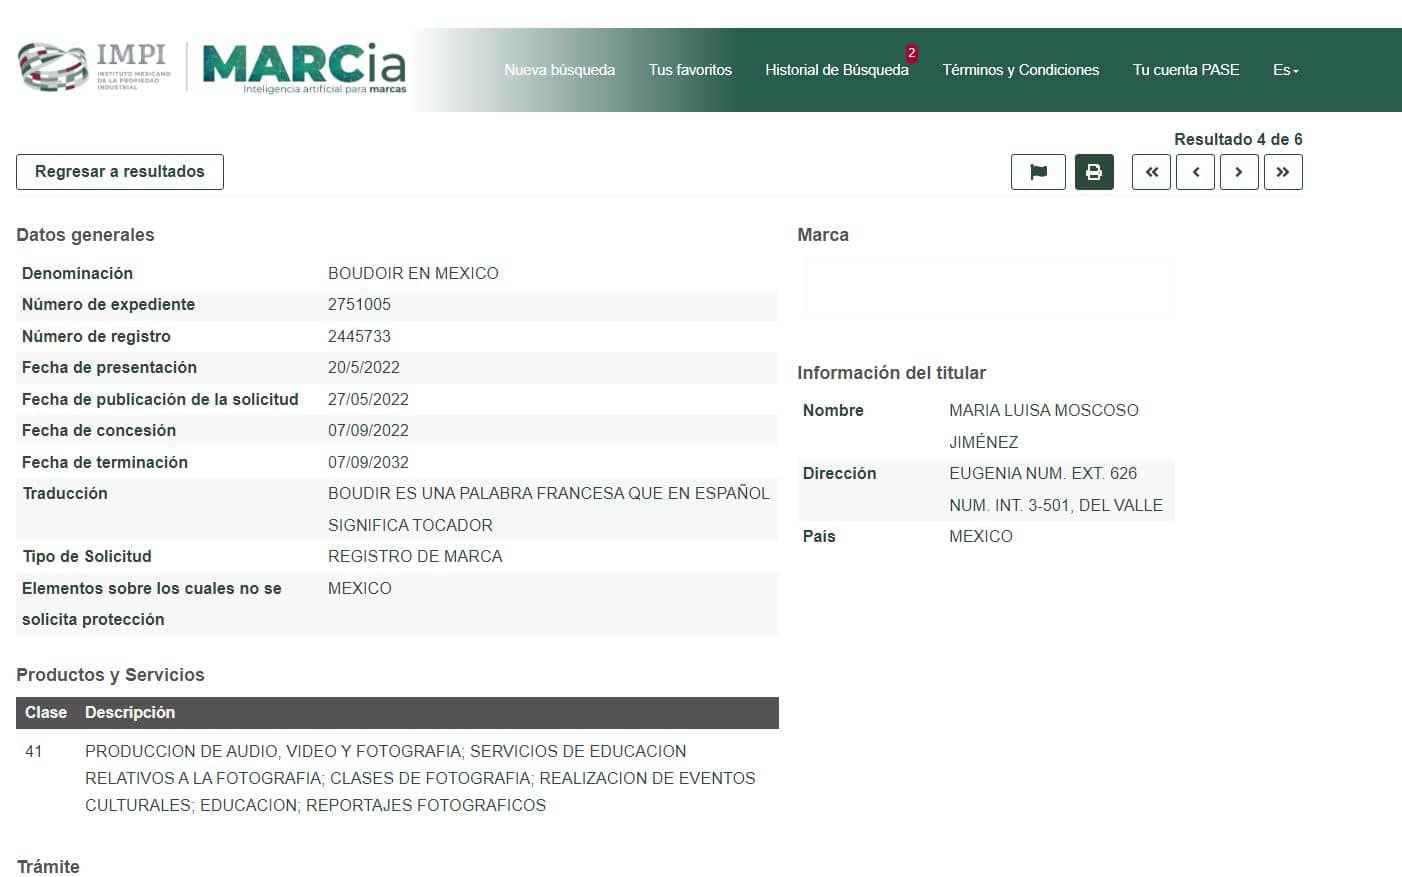
Task: Click Resultado 4 de 6 label
Action: pos(1238,139)
